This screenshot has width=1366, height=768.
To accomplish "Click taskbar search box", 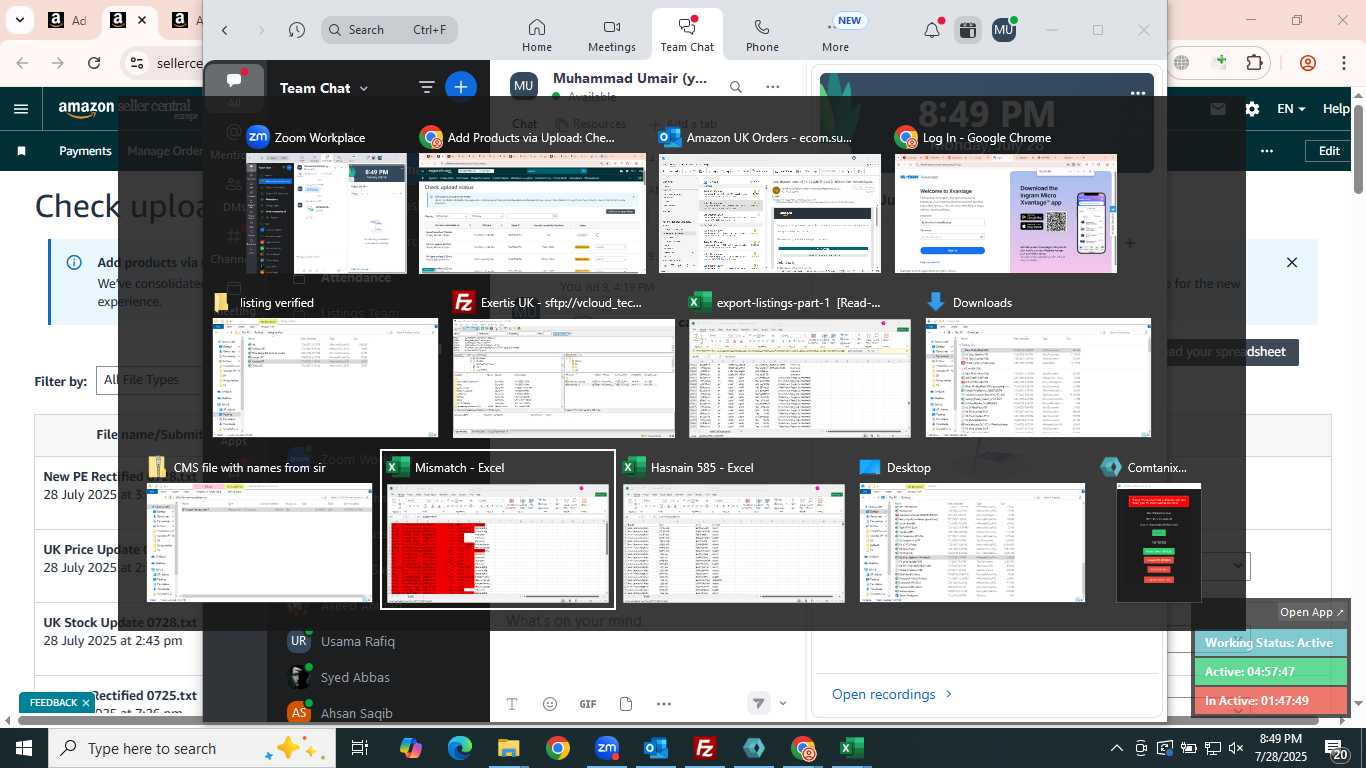I will pyautogui.click(x=190, y=748).
